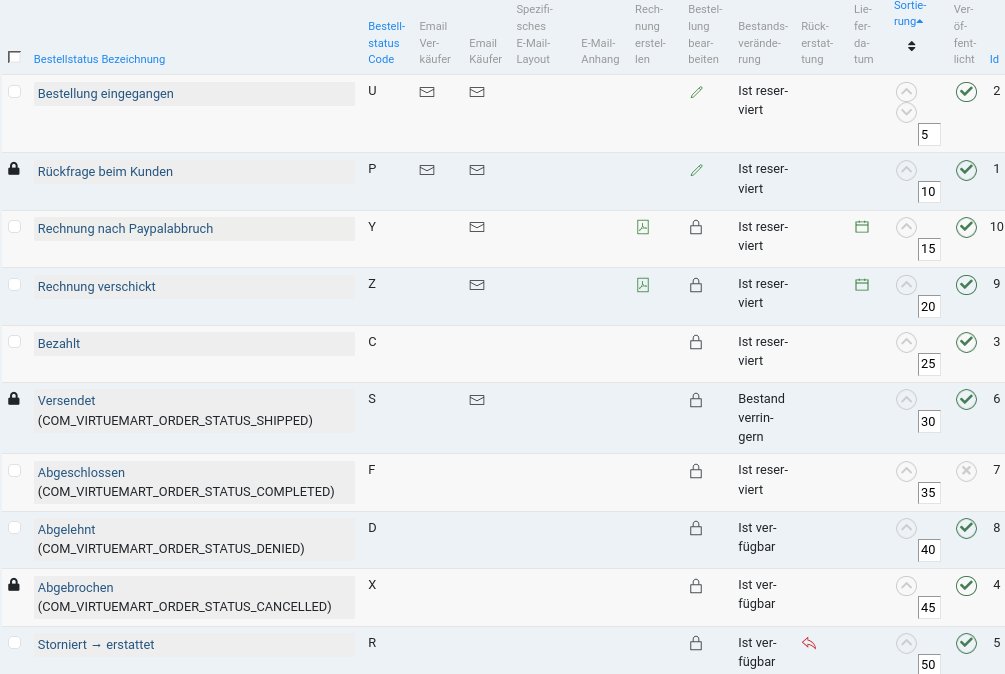The image size is (1005, 674).
Task: Unpublish the Bezahlt order status
Action: coord(965,342)
